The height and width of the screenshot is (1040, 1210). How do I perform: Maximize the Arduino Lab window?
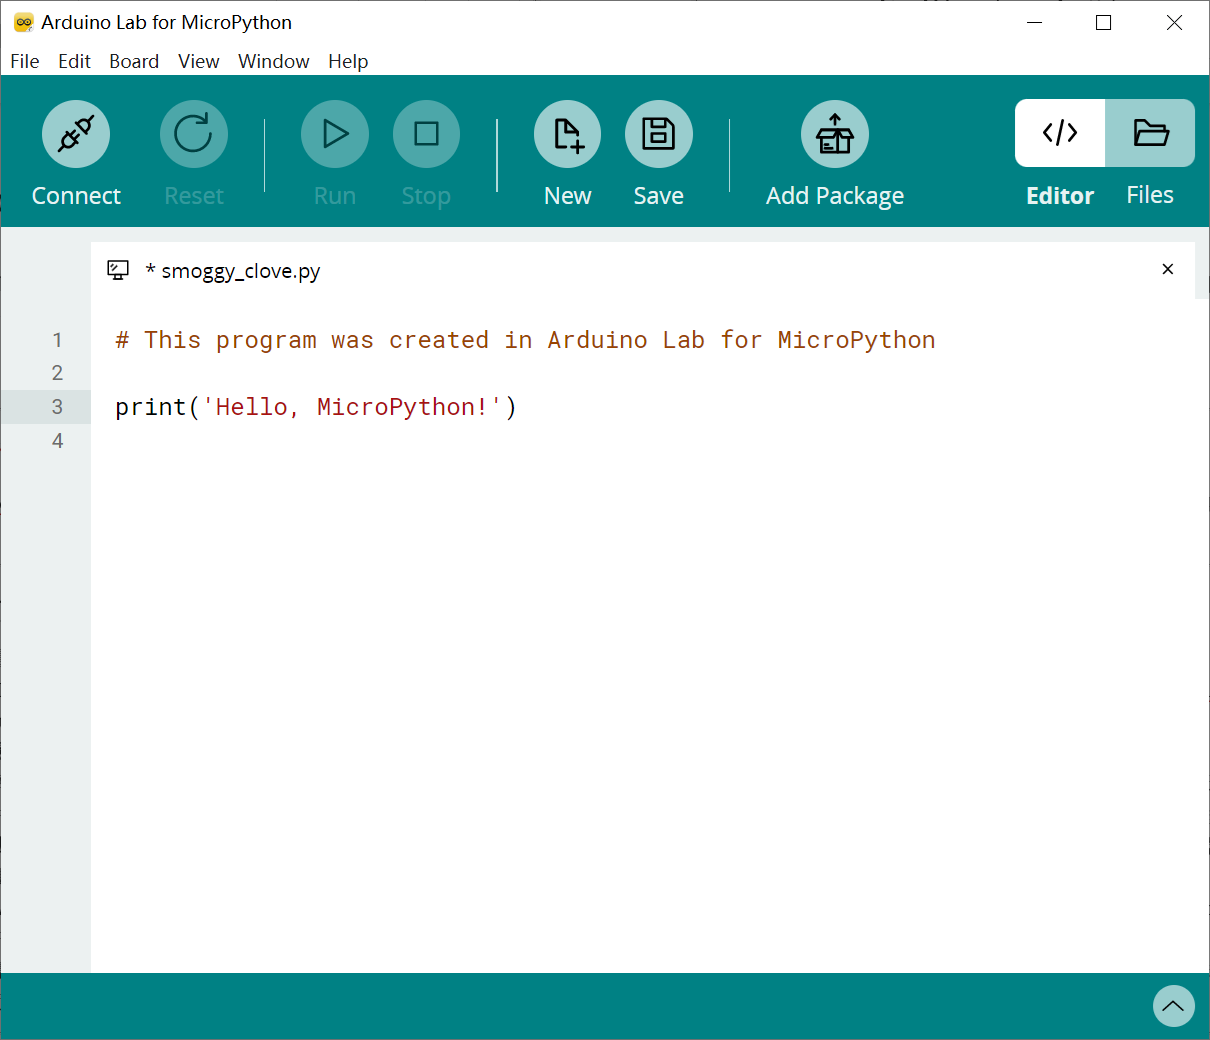pyautogui.click(x=1104, y=22)
